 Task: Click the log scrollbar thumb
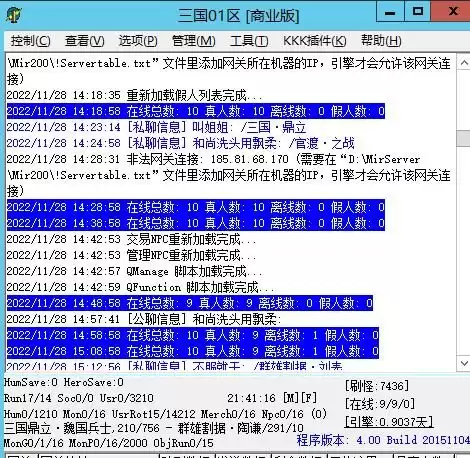(463, 138)
